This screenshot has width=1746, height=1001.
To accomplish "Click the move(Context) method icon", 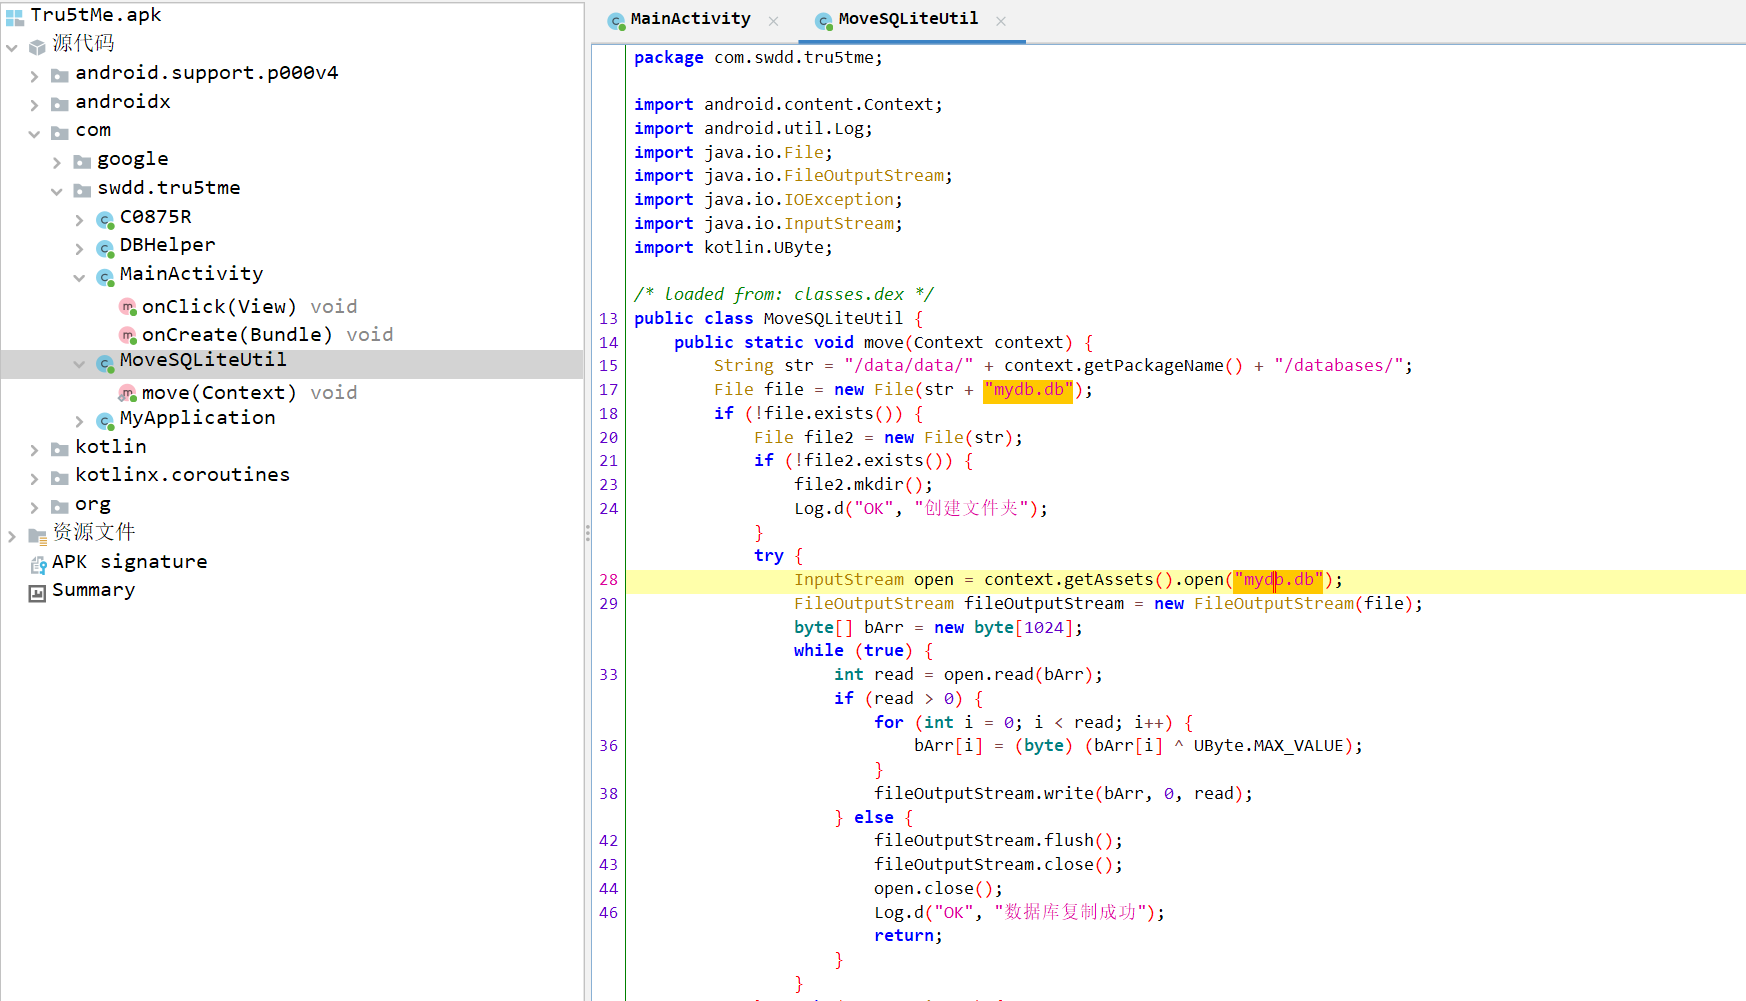I will tap(127, 392).
